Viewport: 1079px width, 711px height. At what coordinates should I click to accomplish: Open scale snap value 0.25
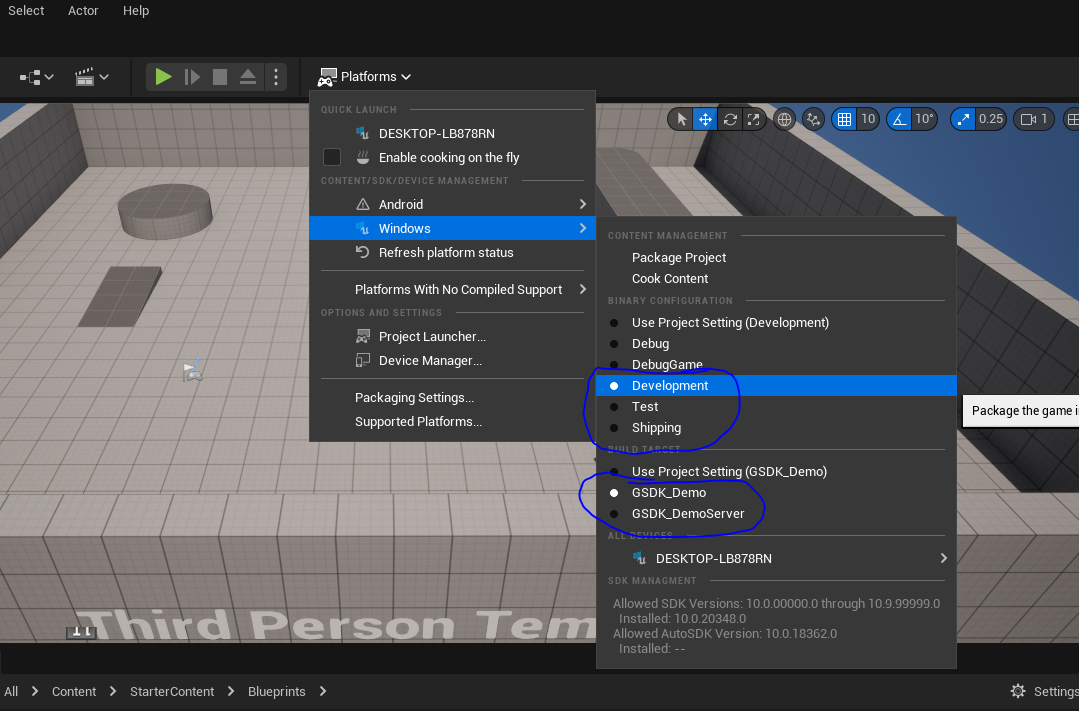[991, 119]
